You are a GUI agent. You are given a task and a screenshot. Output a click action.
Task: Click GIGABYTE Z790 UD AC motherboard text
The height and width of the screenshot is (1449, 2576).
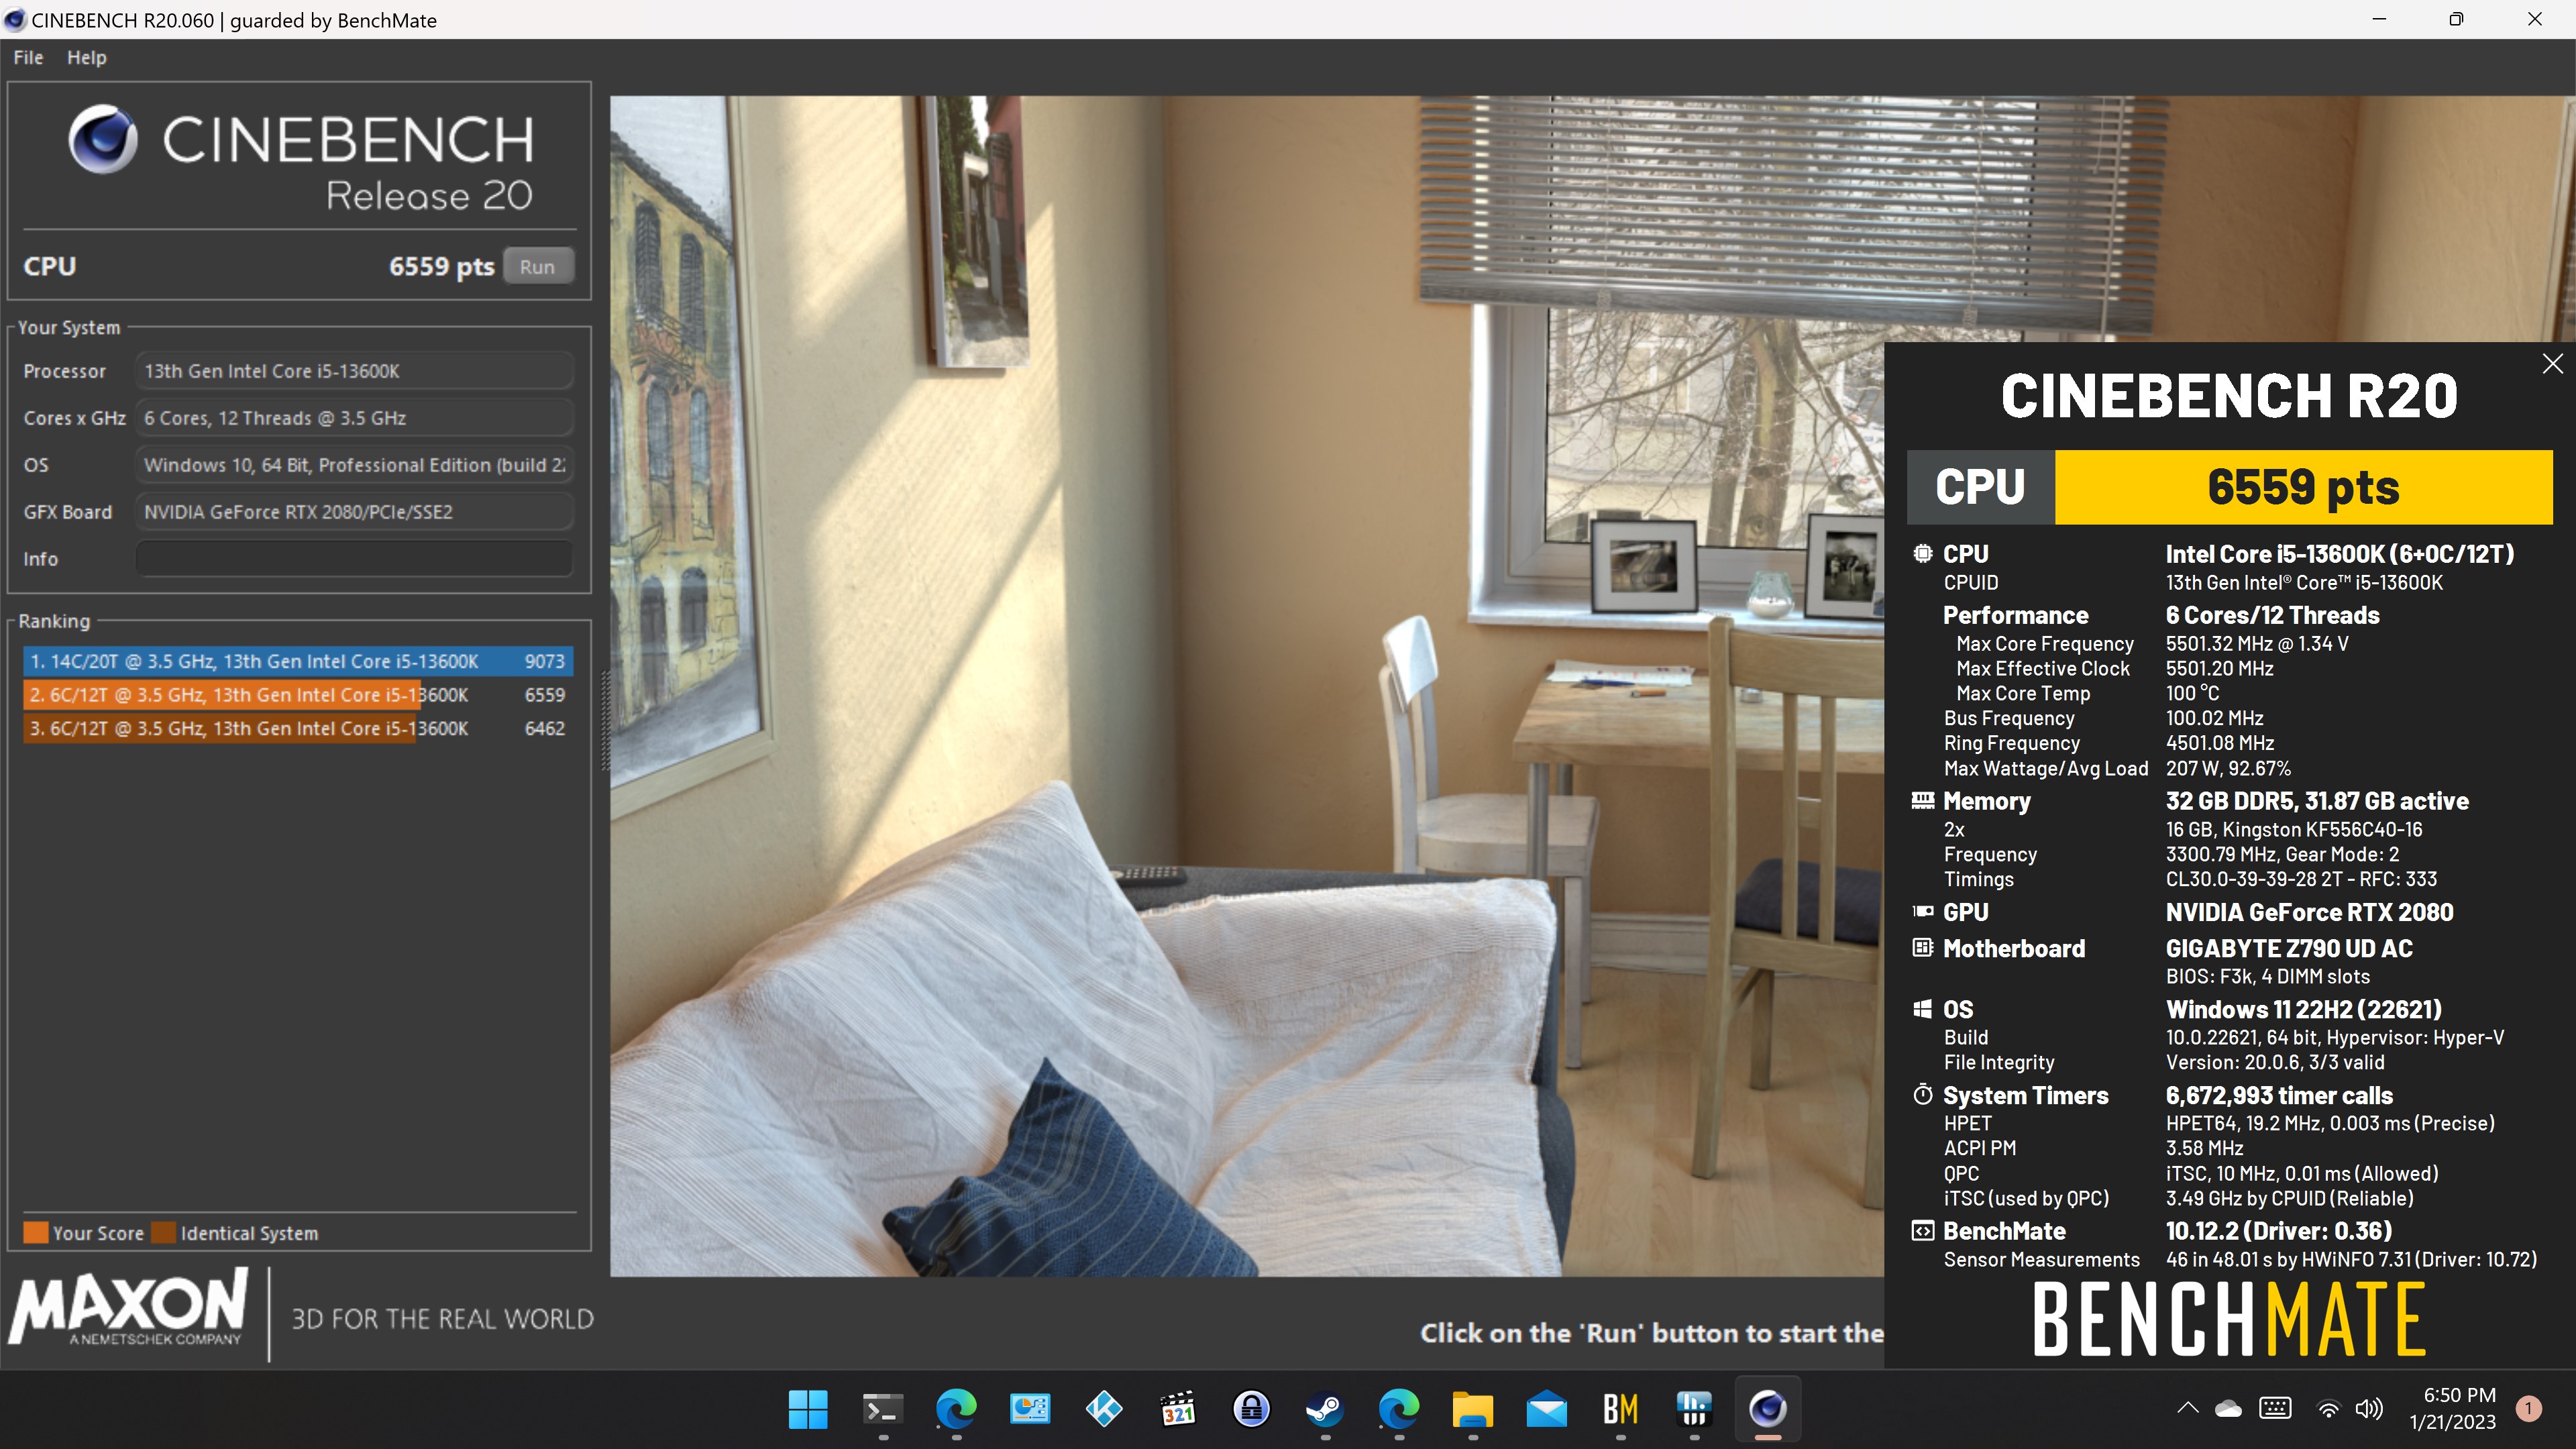click(x=2289, y=947)
